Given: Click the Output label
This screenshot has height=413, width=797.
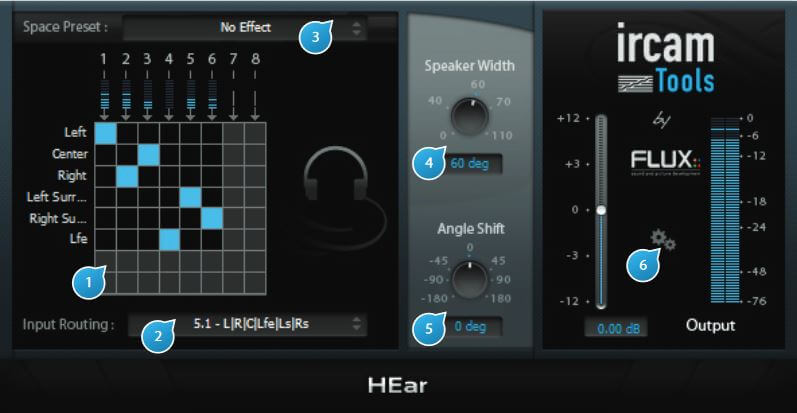Looking at the screenshot, I should click(711, 325).
